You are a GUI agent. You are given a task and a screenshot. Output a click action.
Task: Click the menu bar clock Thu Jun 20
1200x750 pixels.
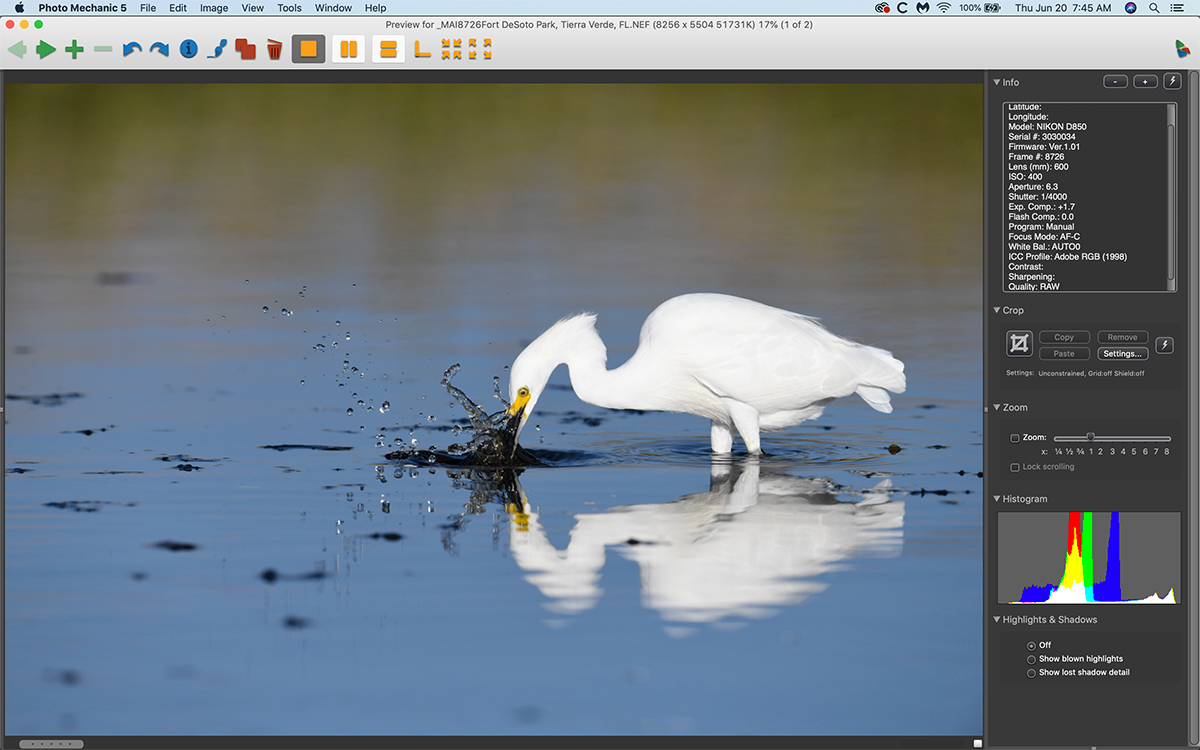click(x=1061, y=8)
